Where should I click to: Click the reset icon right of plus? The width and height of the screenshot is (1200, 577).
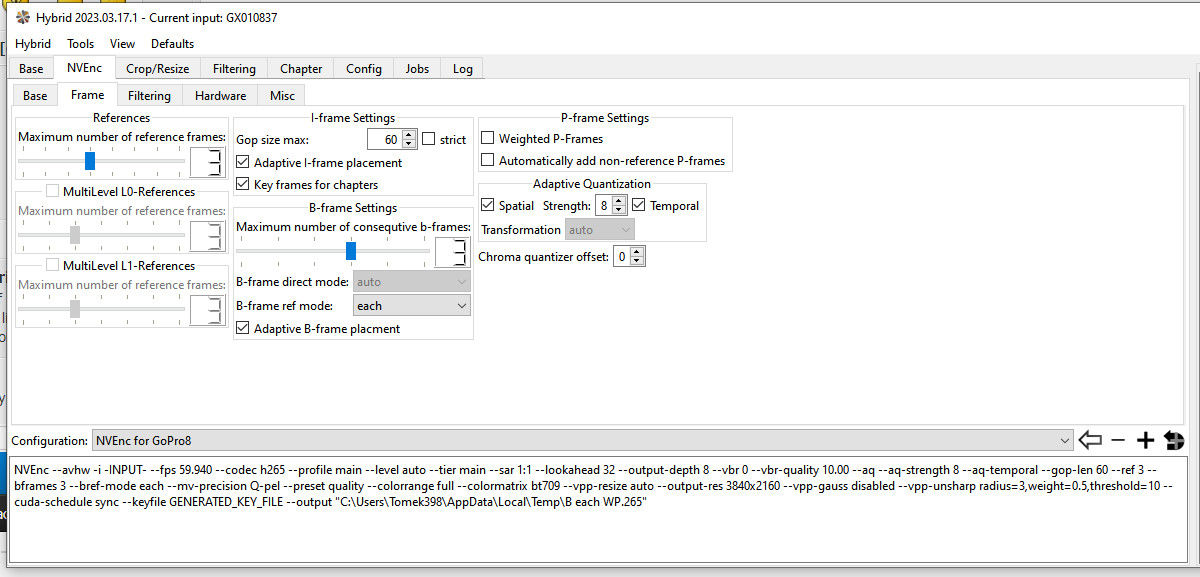coord(1174,440)
